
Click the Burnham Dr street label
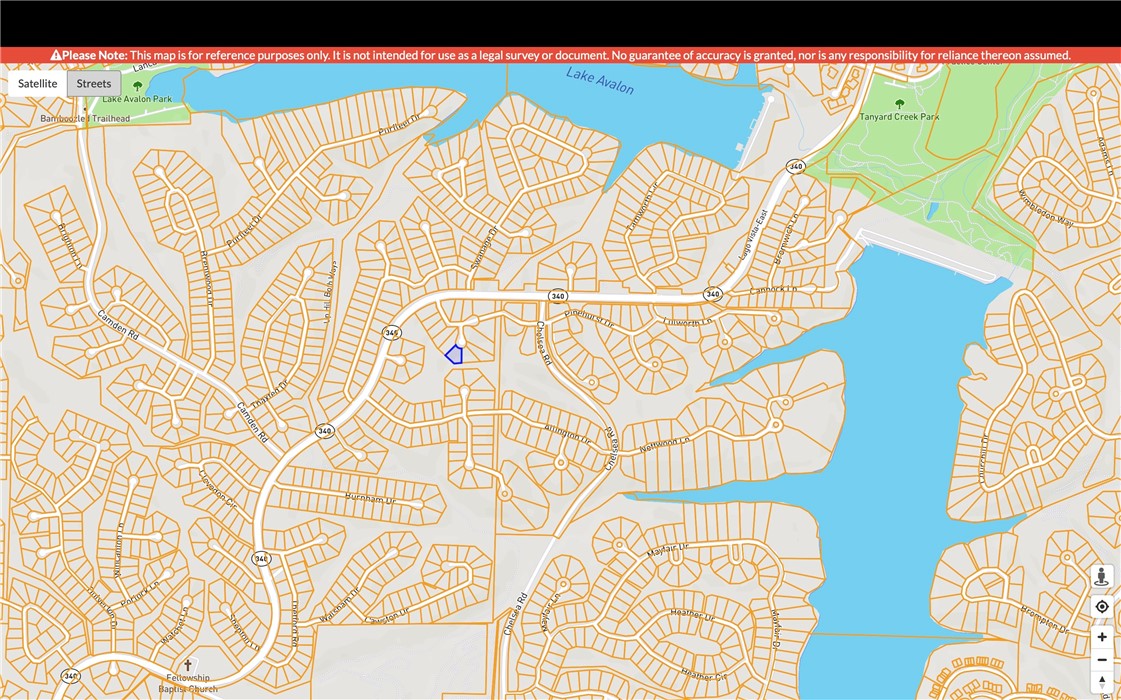tap(370, 497)
